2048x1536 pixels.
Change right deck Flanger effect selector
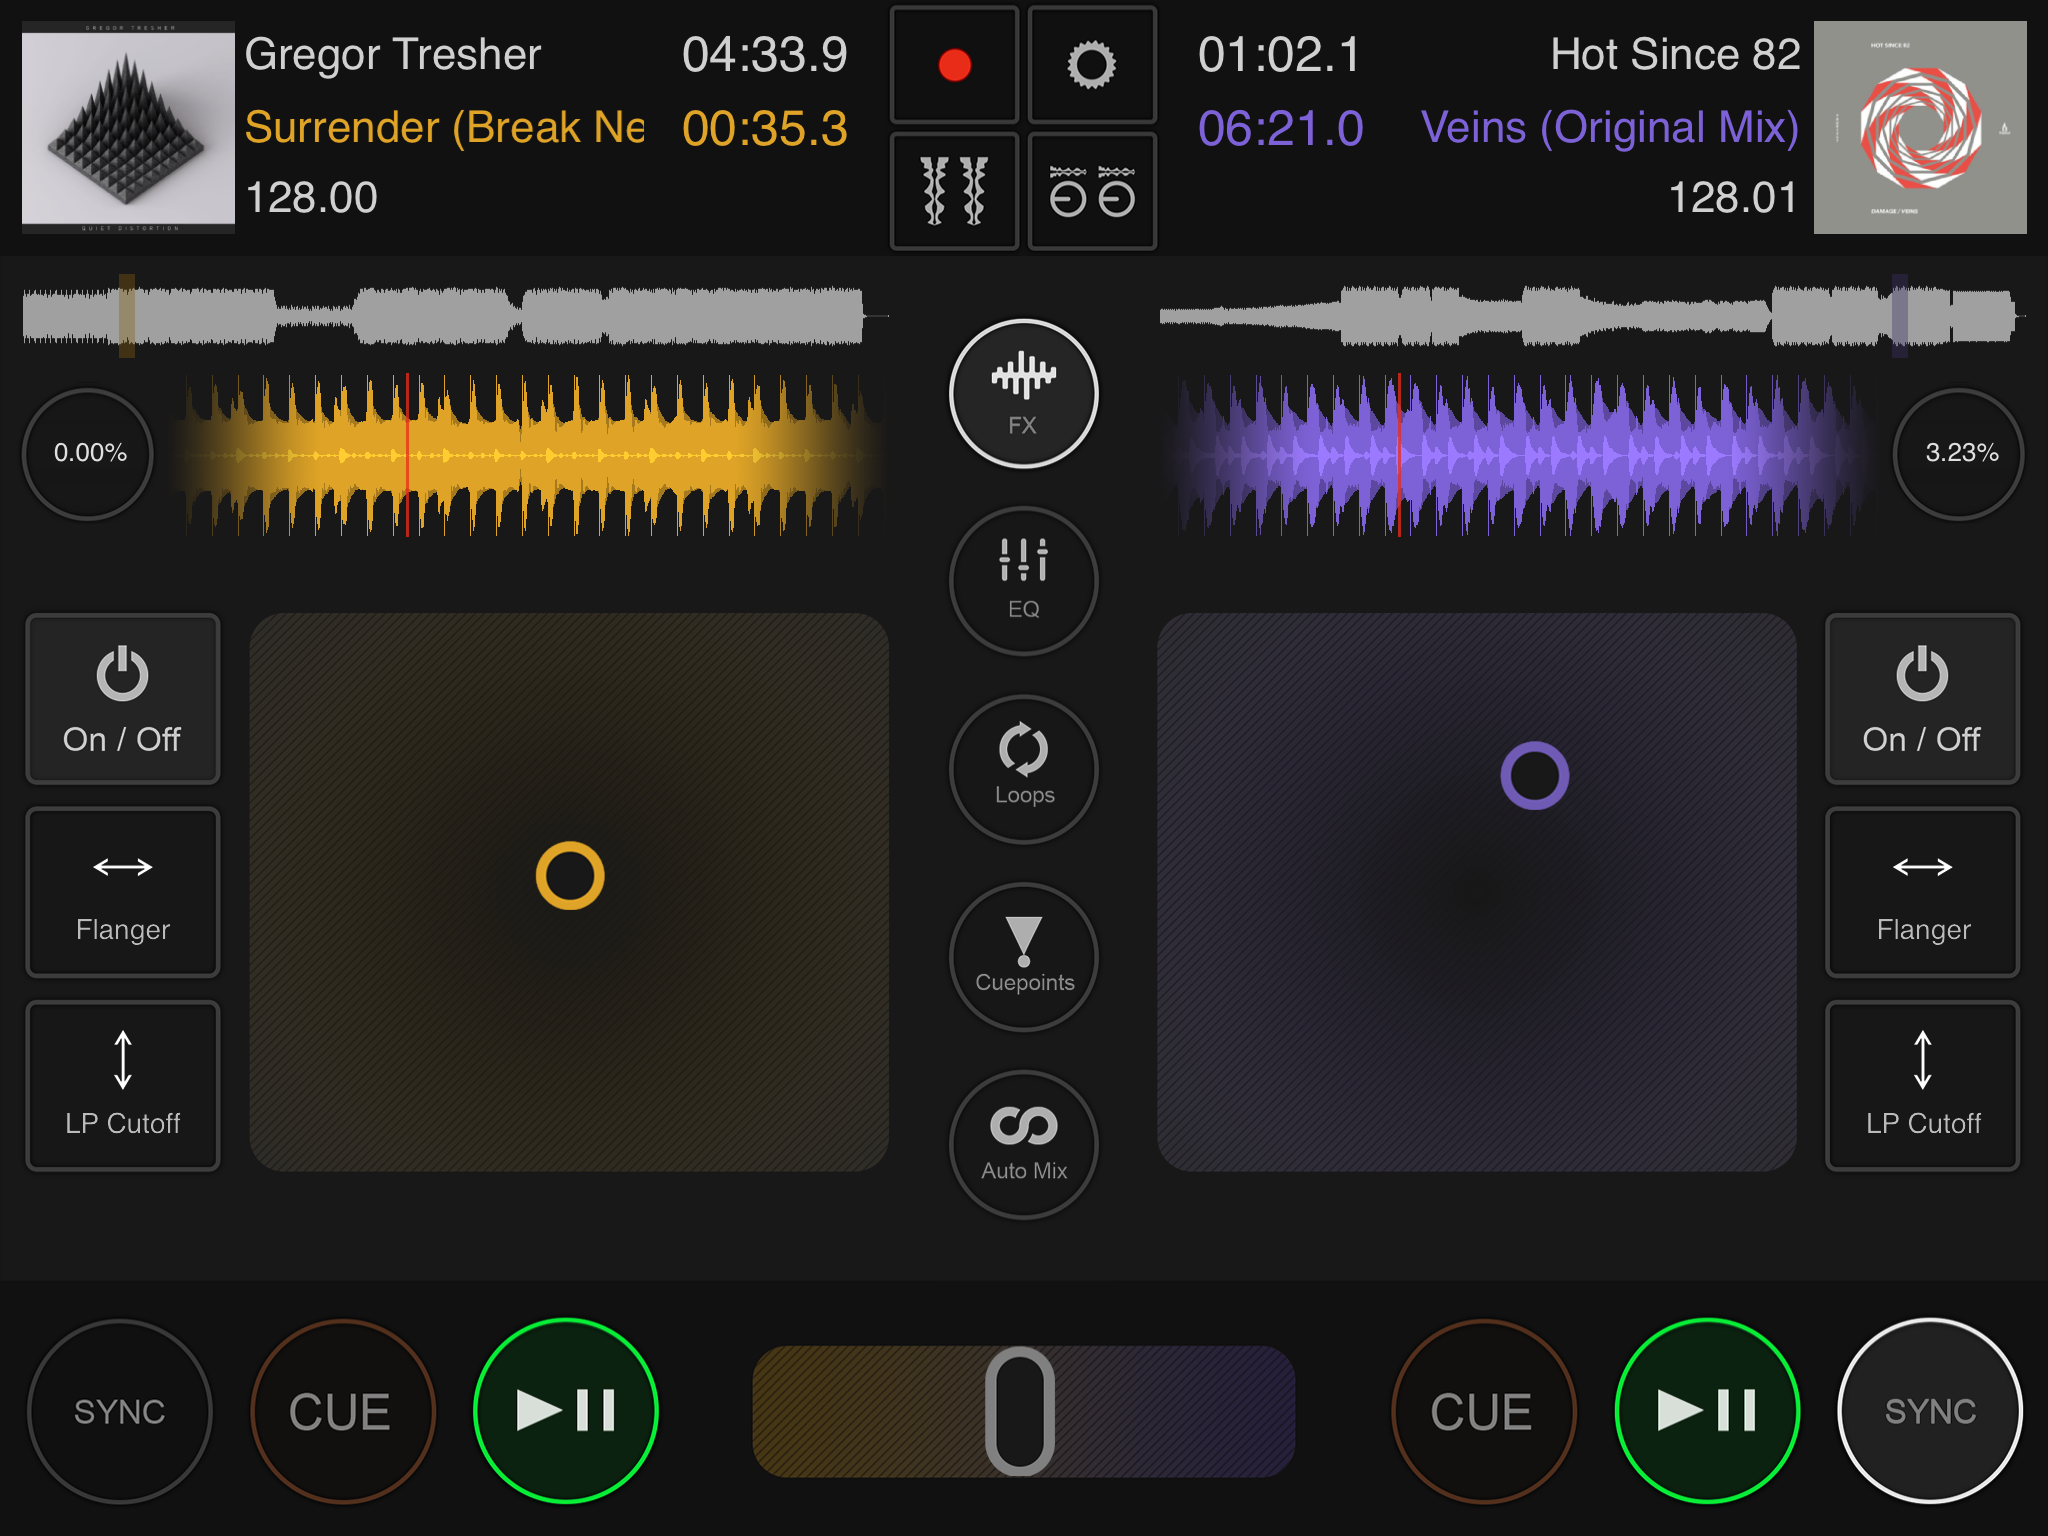point(1922,892)
